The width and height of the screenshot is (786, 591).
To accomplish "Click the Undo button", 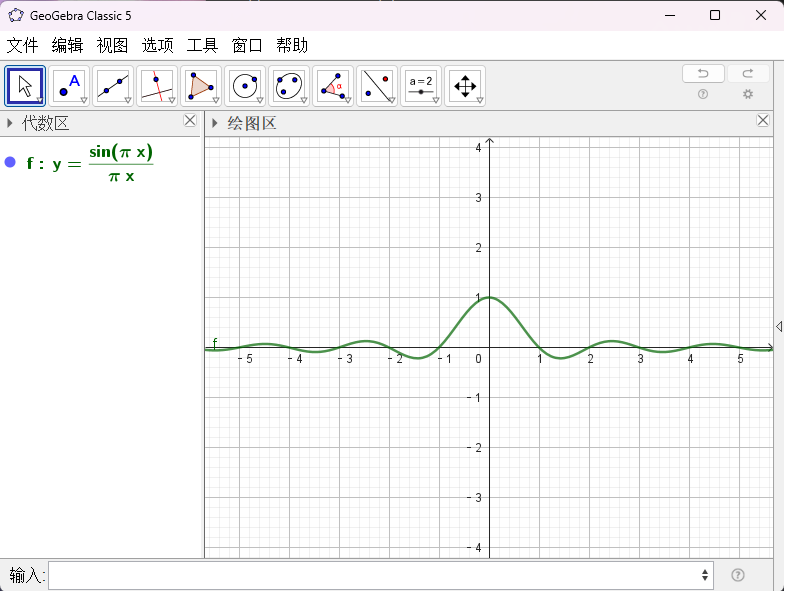I will [x=703, y=74].
